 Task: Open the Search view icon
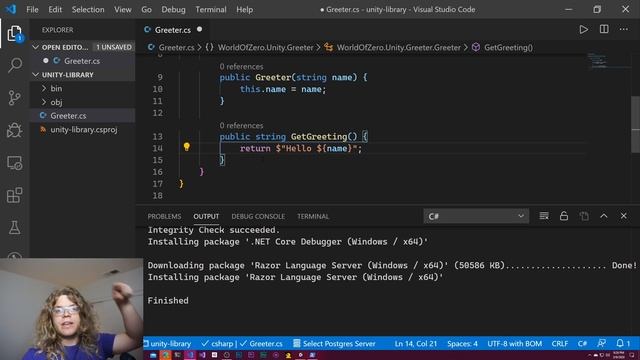(15, 65)
